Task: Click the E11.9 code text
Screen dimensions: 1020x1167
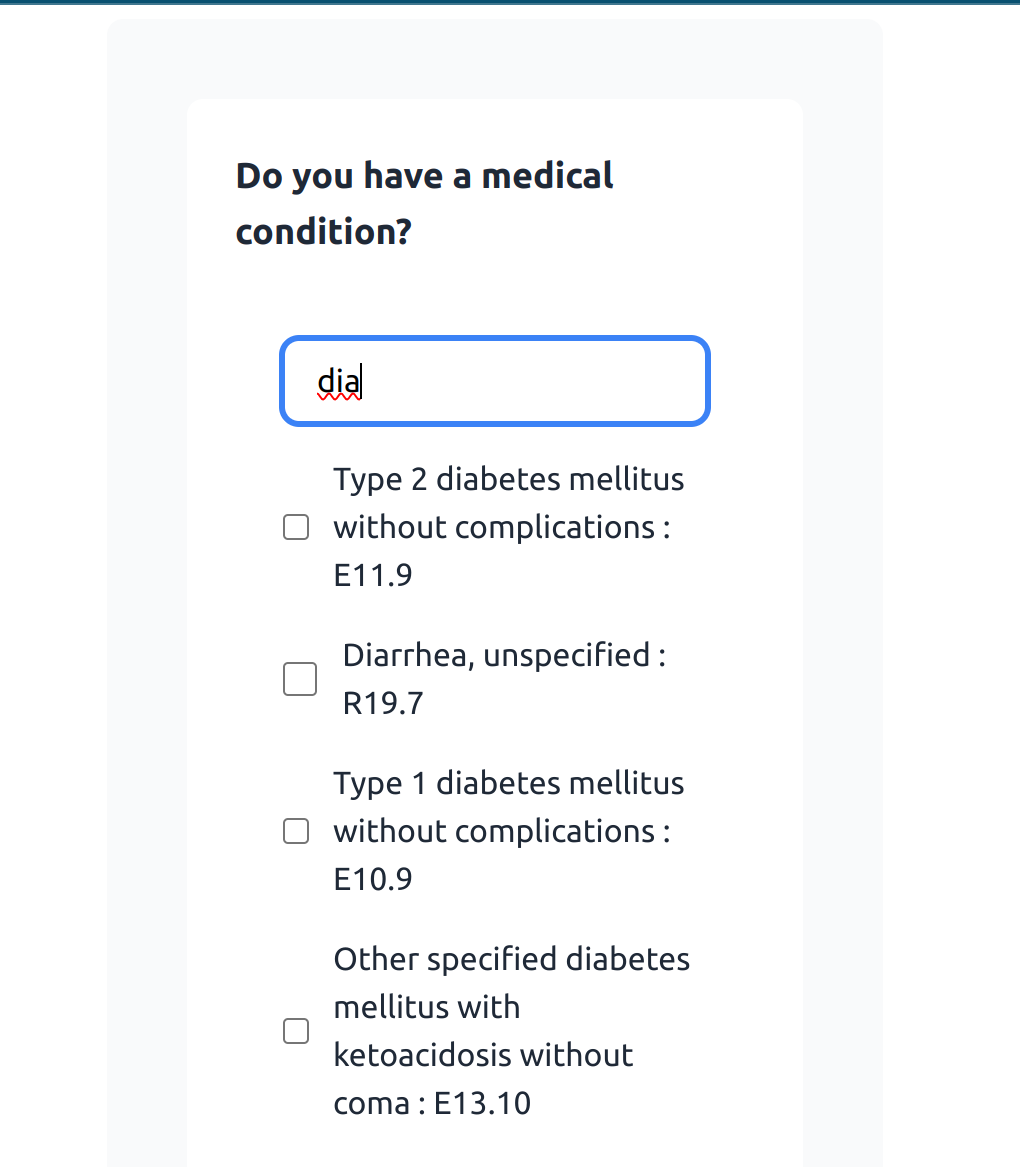Action: pos(372,575)
